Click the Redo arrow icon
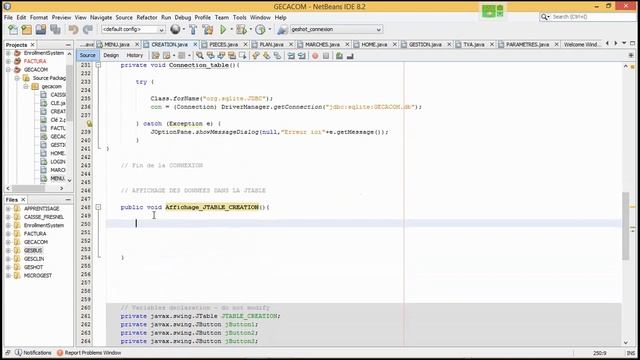This screenshot has height=360, width=640. click(x=88, y=29)
